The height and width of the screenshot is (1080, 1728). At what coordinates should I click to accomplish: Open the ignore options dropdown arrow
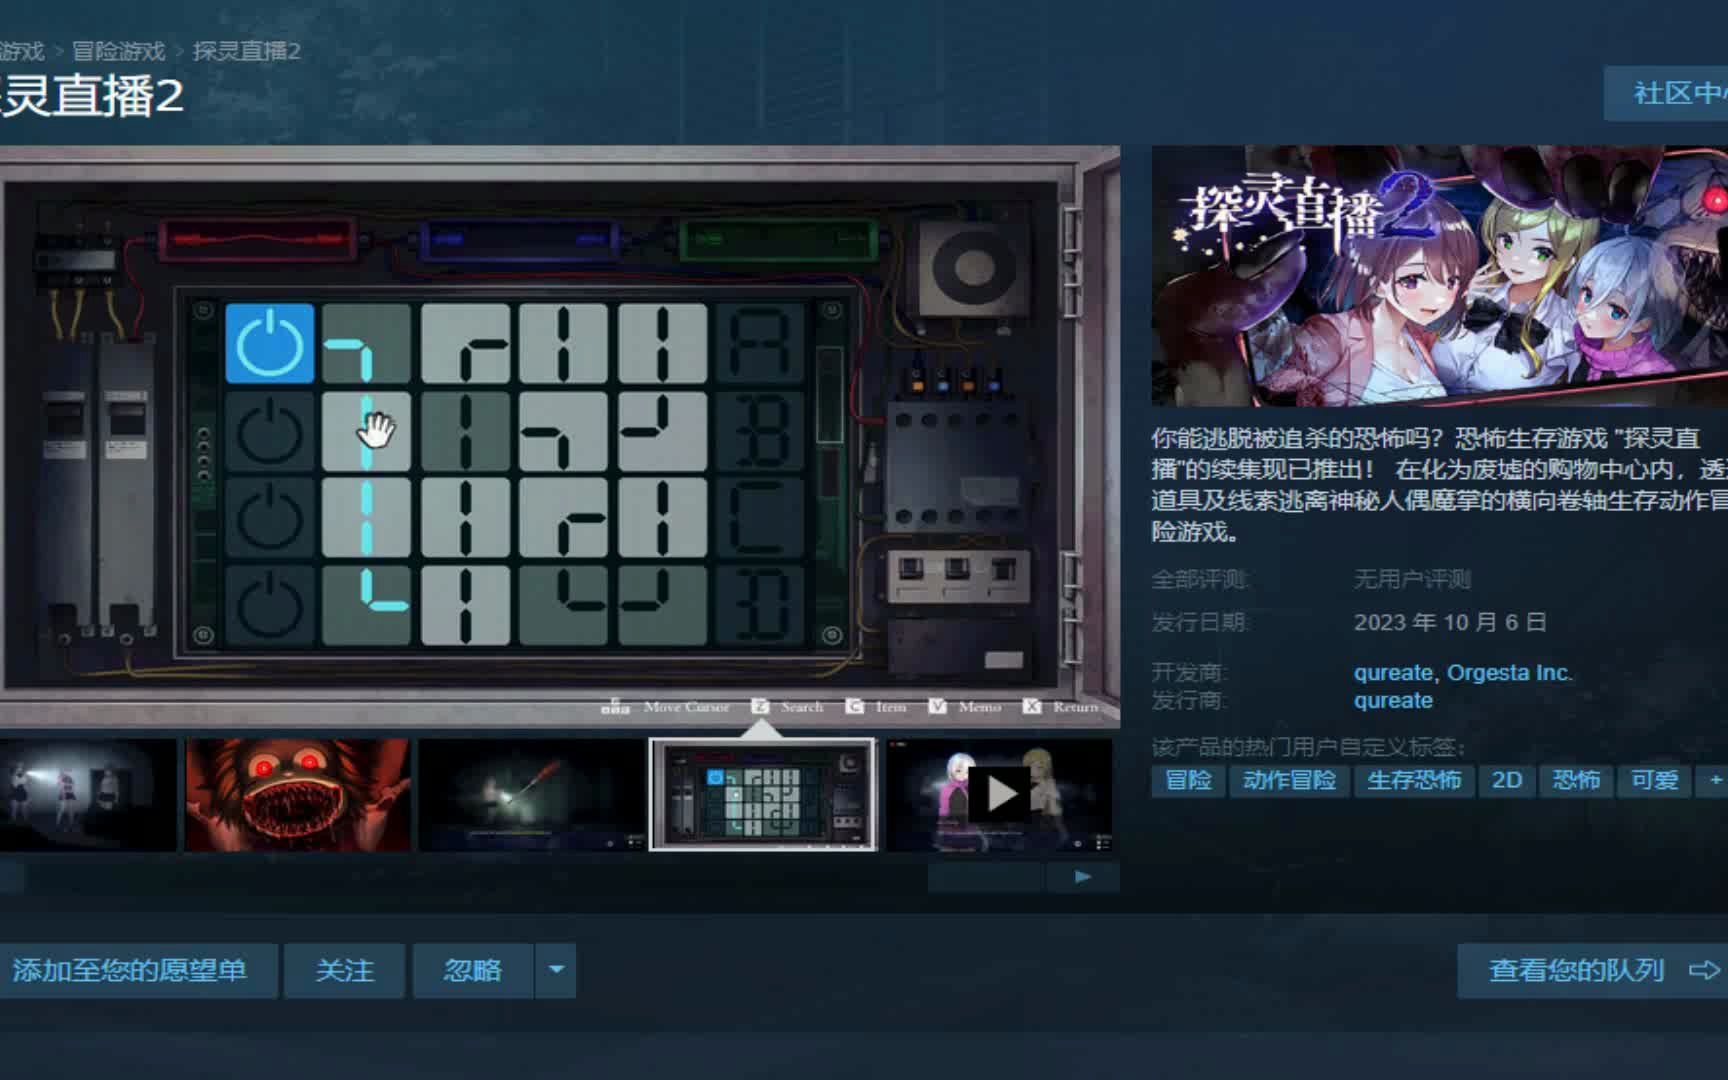pyautogui.click(x=557, y=970)
